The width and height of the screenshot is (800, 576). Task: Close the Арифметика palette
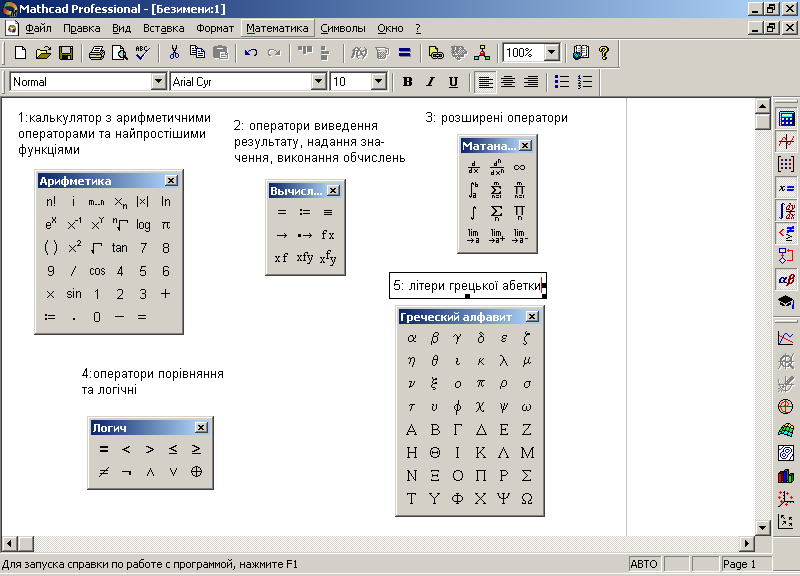click(171, 181)
